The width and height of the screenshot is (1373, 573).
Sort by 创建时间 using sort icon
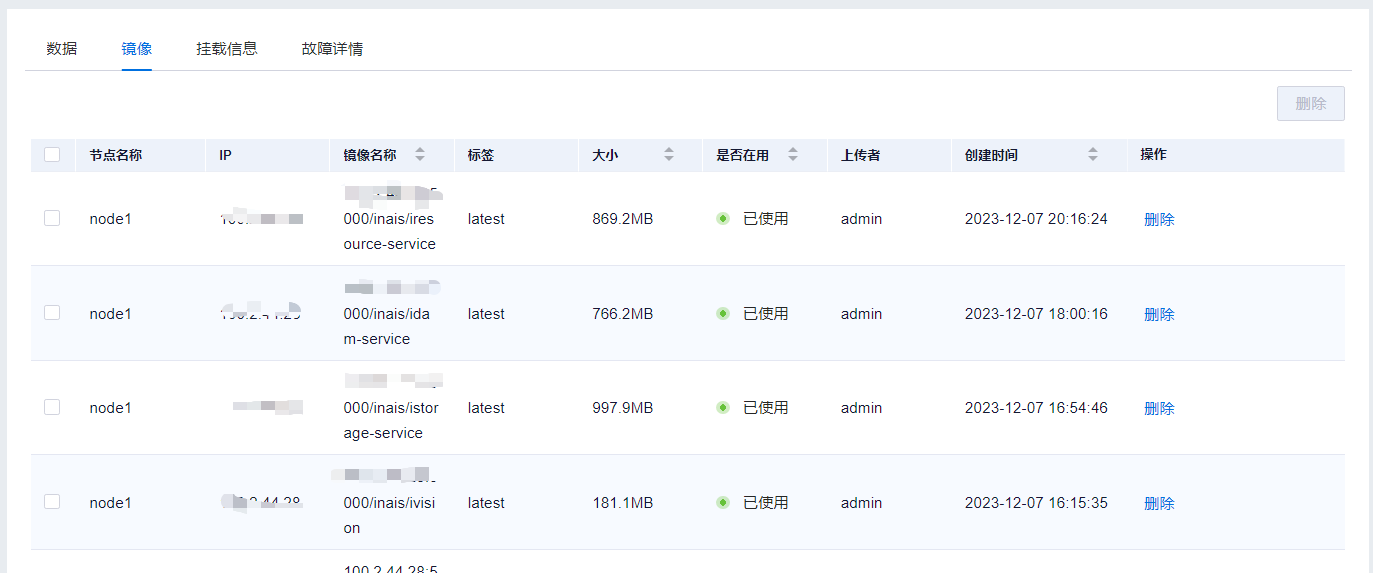pyautogui.click(x=1093, y=155)
